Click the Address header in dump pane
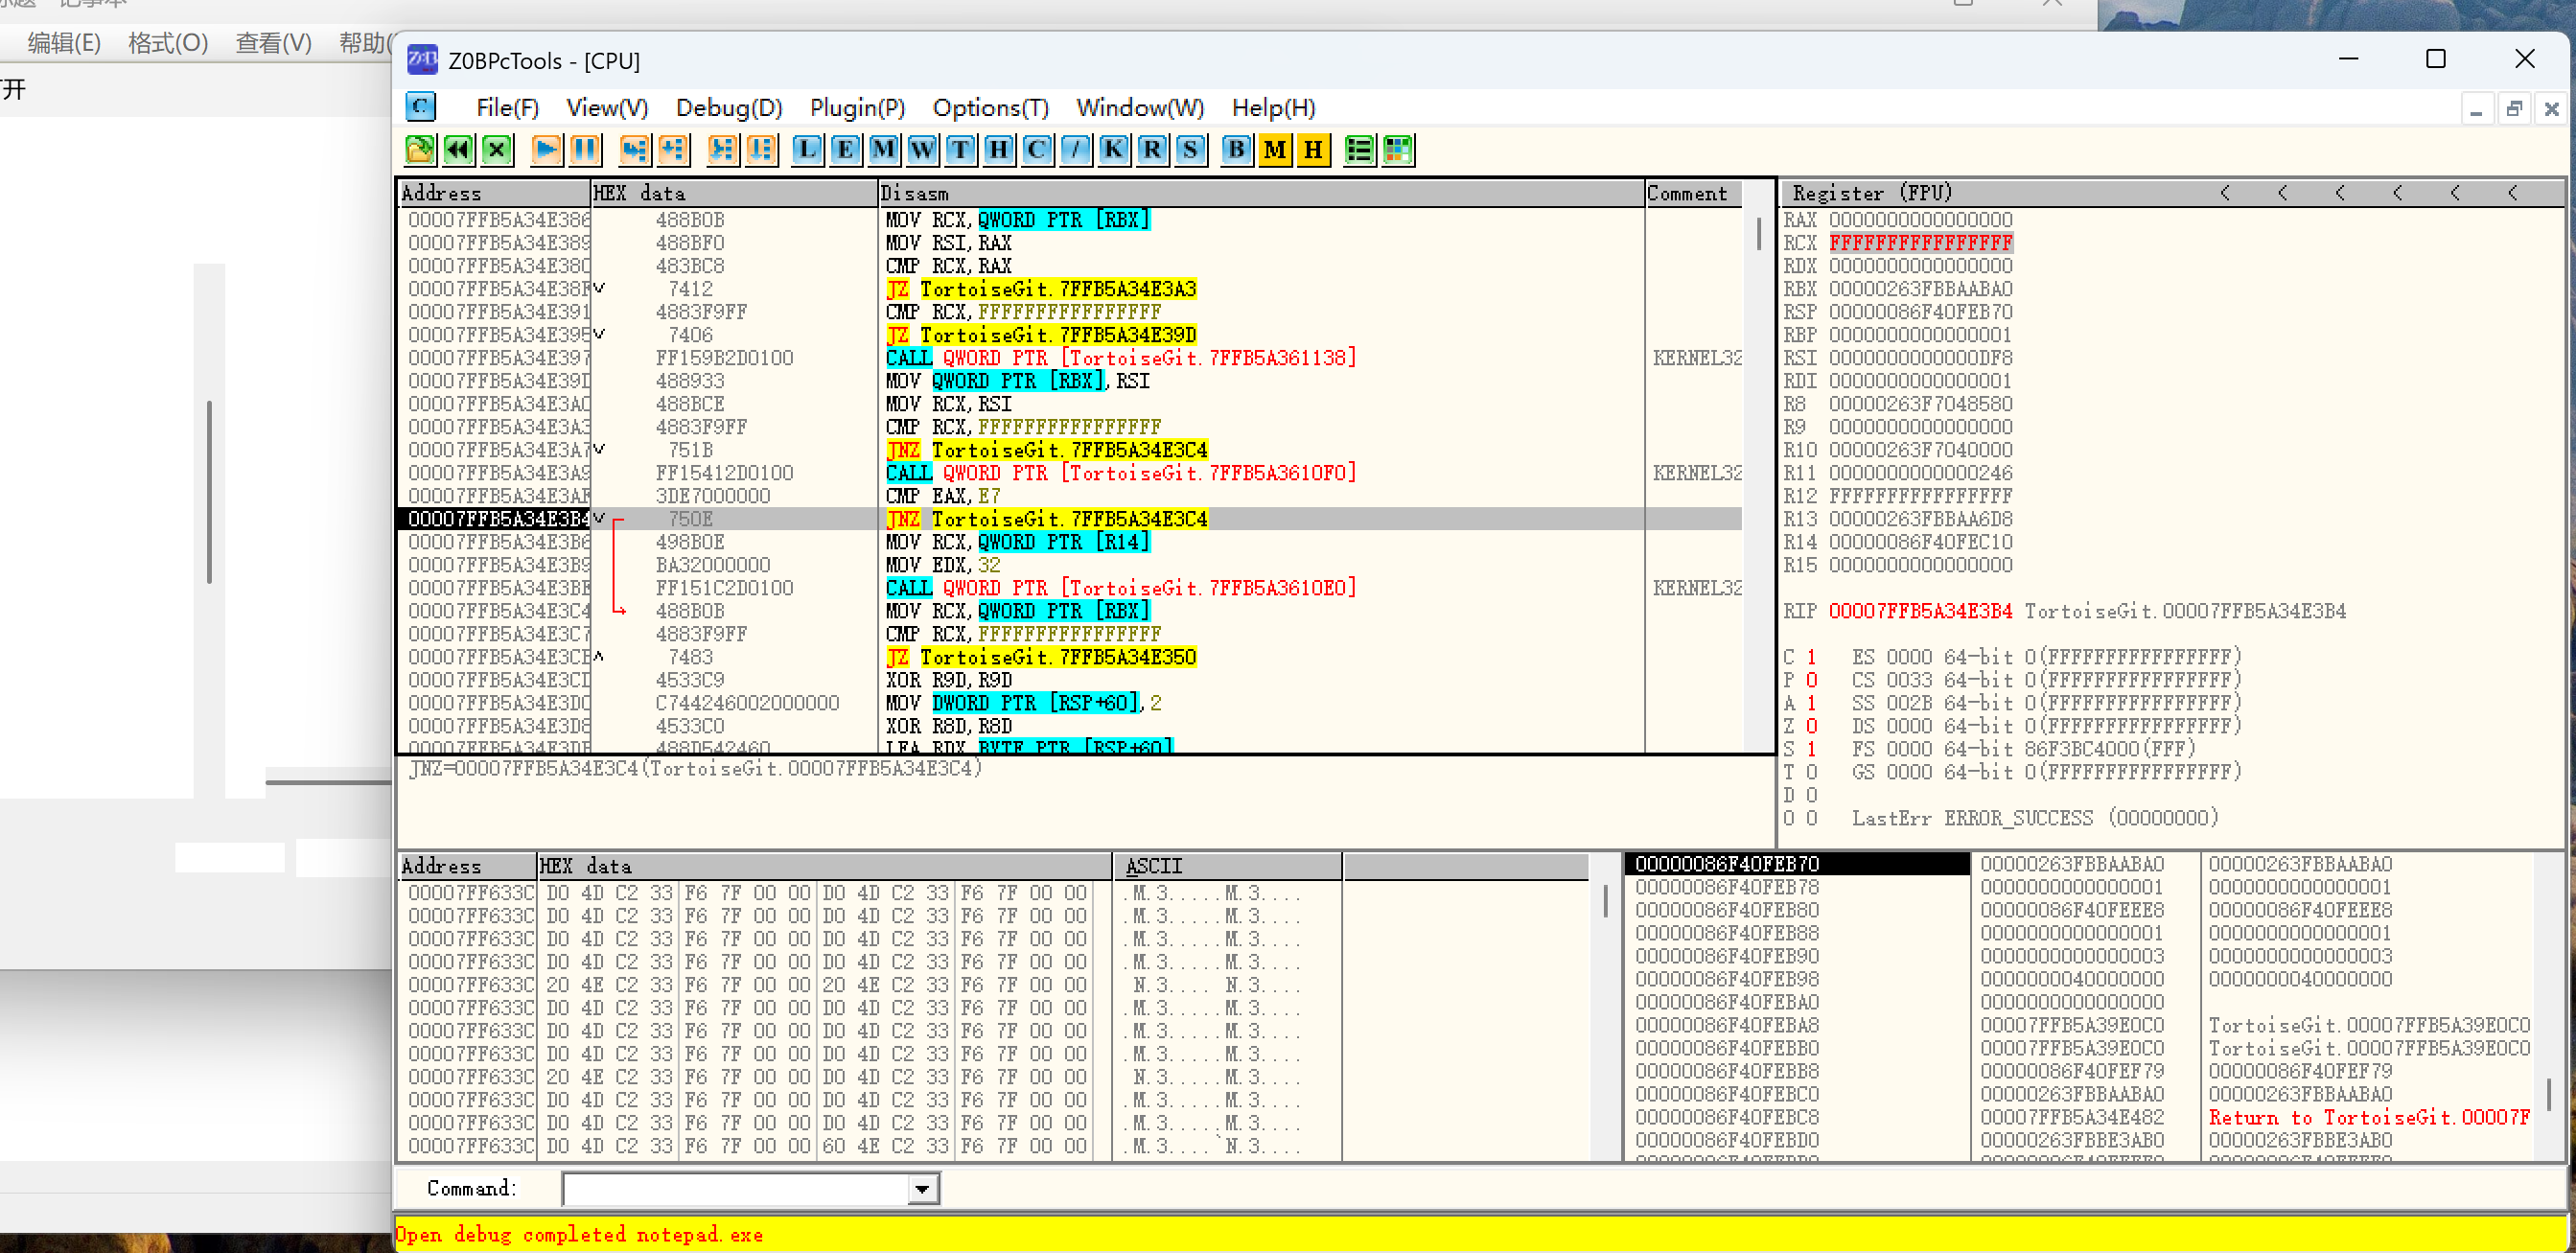 (x=467, y=866)
